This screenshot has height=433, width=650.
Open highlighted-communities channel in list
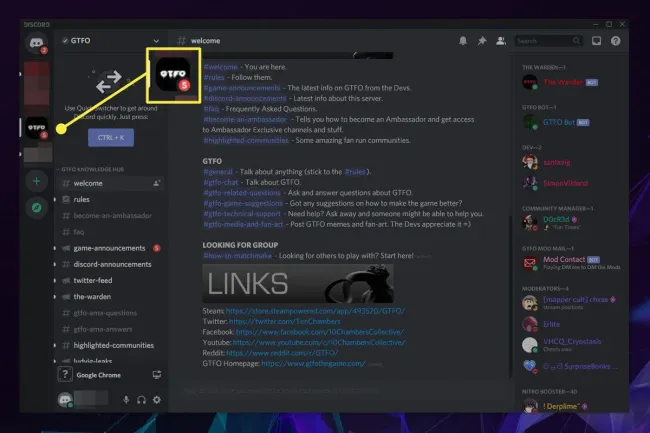click(110, 345)
